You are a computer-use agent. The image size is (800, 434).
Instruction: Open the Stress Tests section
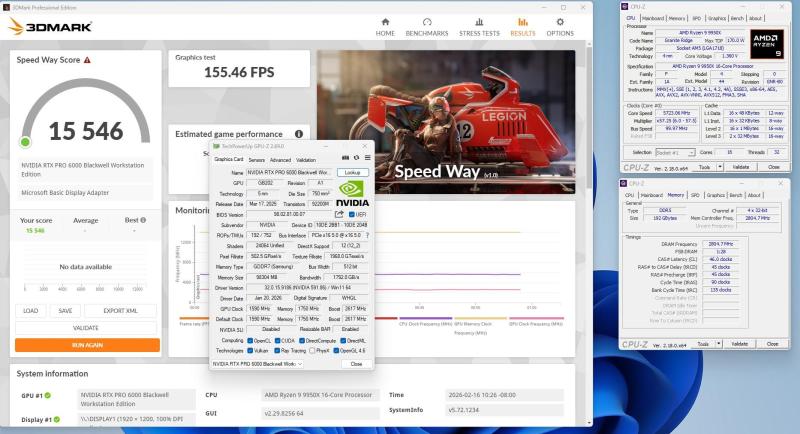pos(479,22)
